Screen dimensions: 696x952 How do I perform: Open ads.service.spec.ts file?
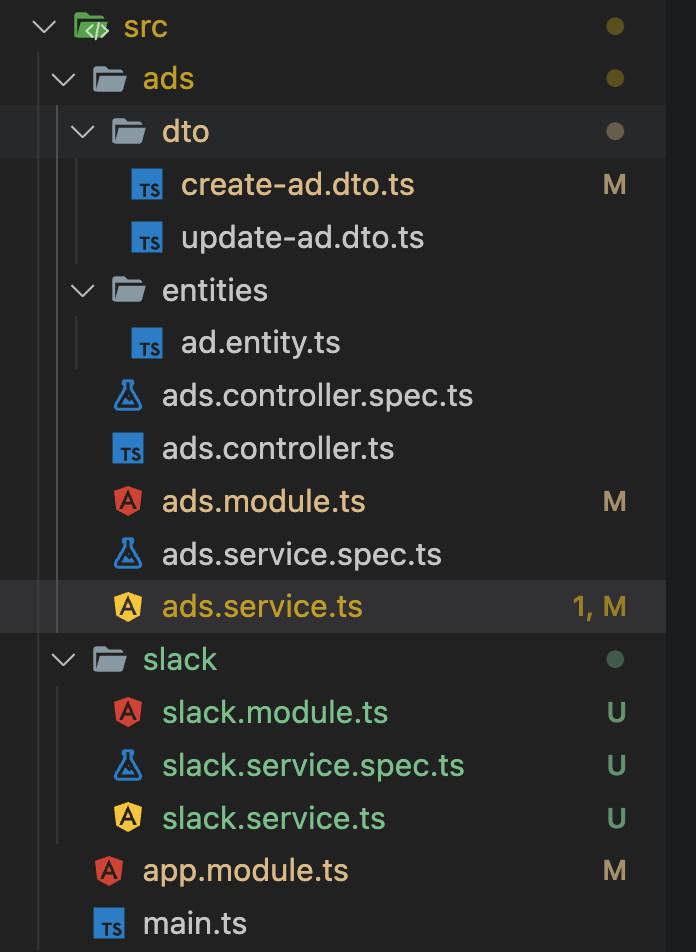(x=301, y=555)
